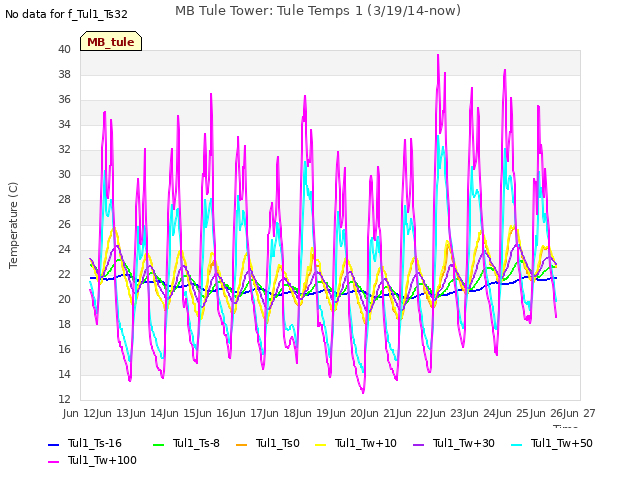Image resolution: width=640 pixels, height=480 pixels.
Task: Click the green Tul1_Ts-8 legend swatch
Action: [158, 444]
